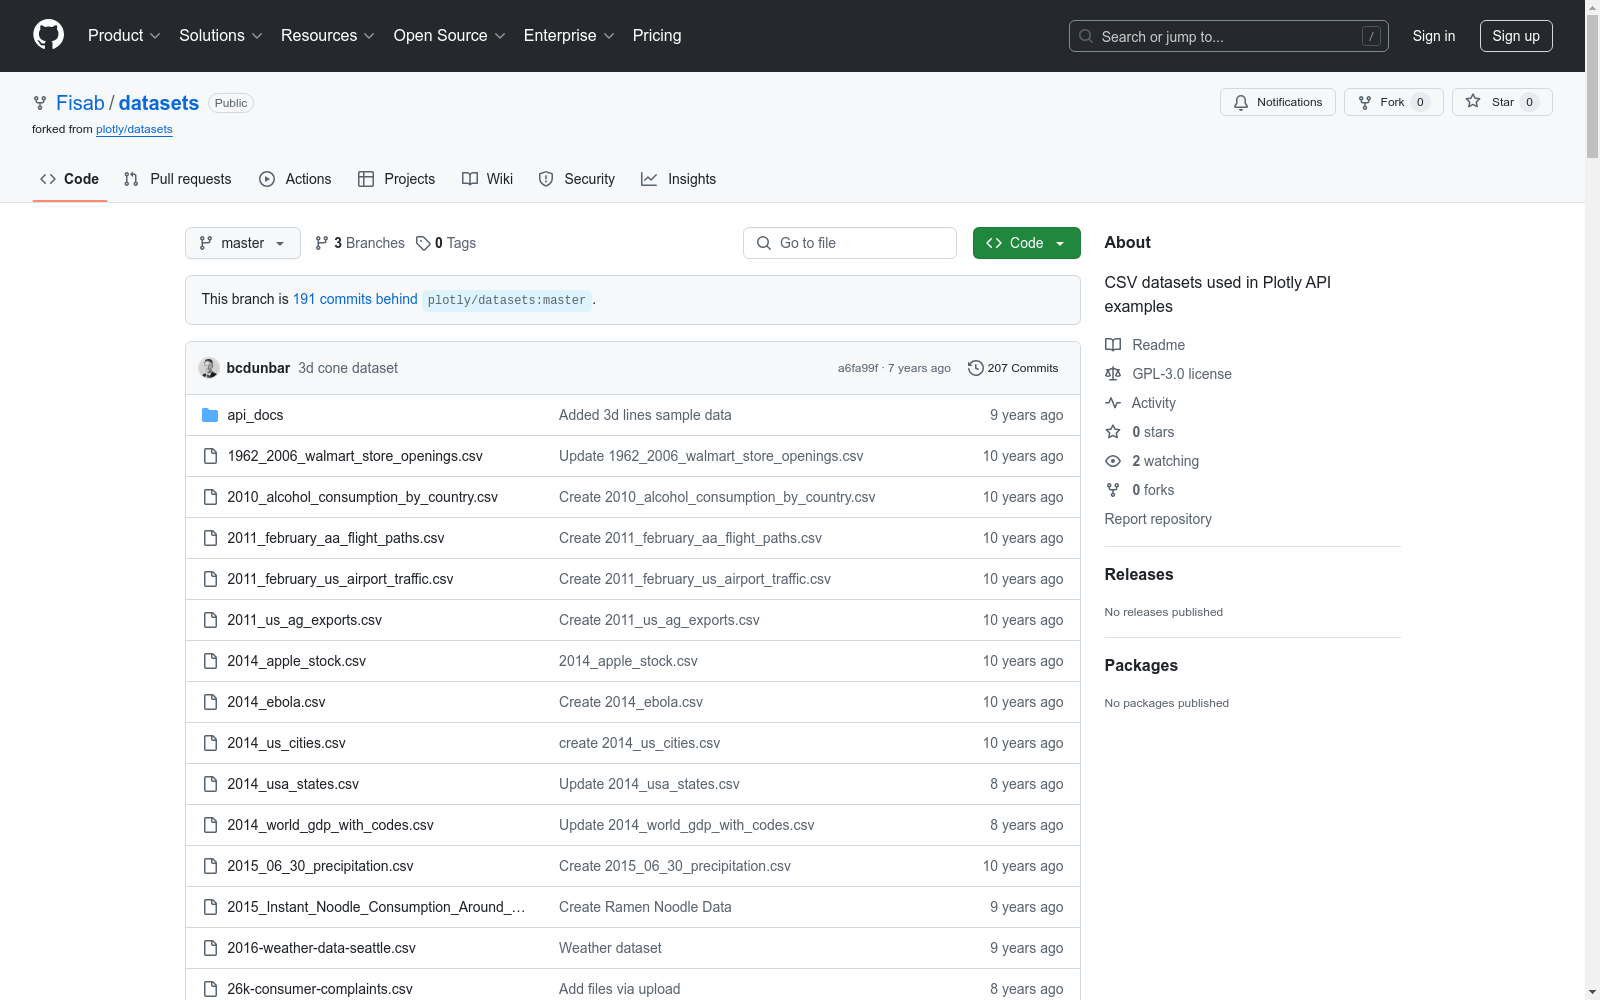Go to the Actions tab
The height and width of the screenshot is (1000, 1600).
point(295,179)
